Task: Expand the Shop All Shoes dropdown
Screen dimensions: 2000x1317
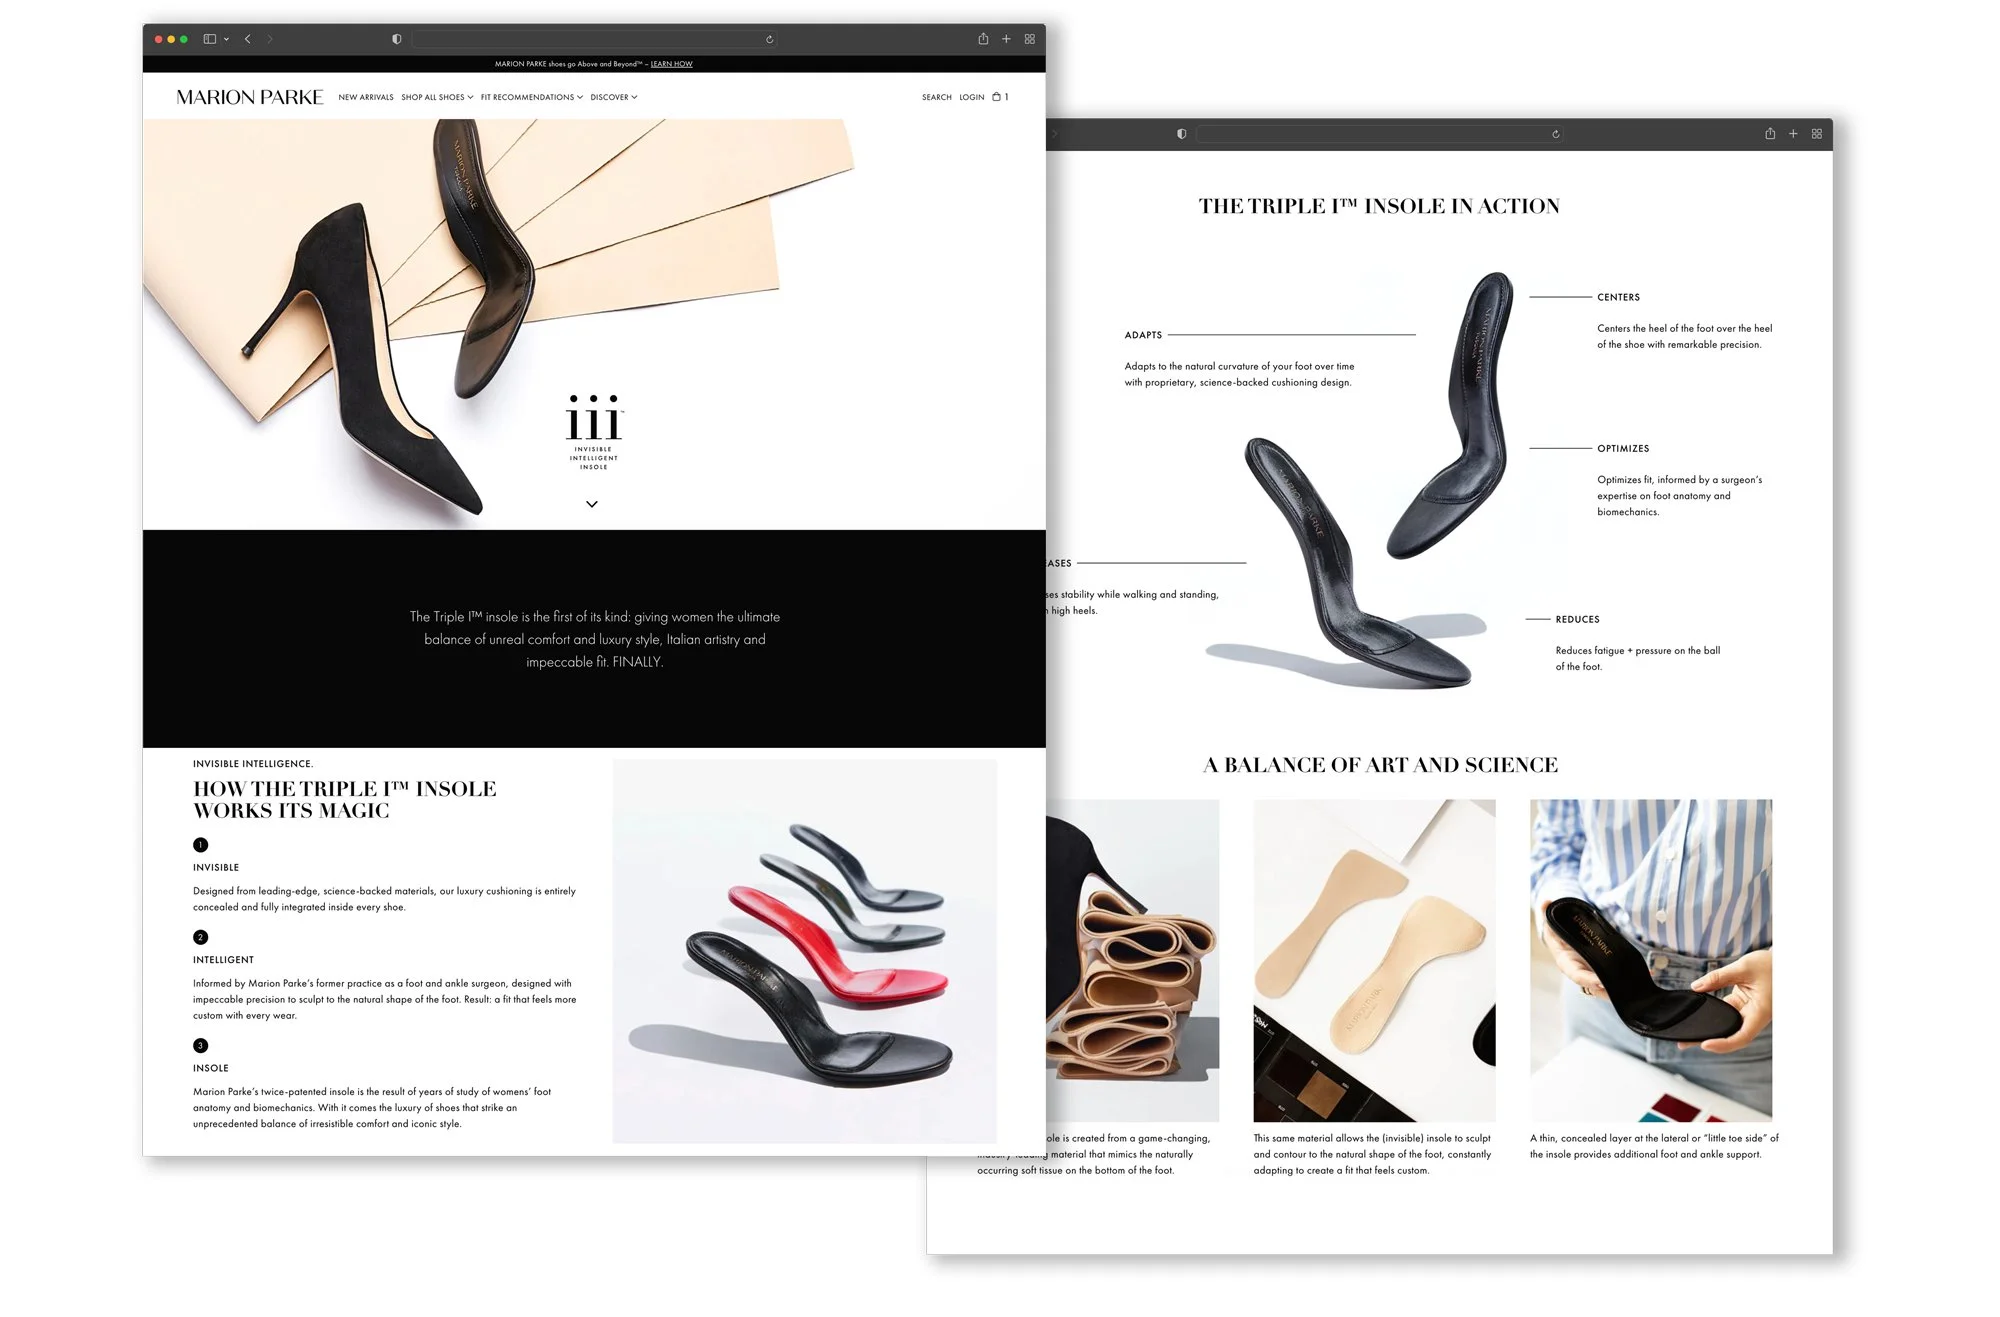Action: tap(437, 97)
